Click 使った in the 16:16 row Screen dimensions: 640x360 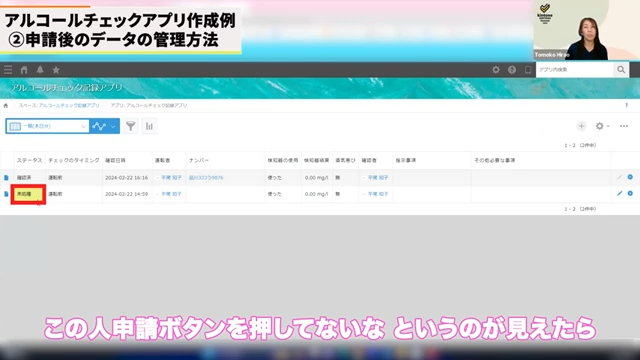click(274, 178)
